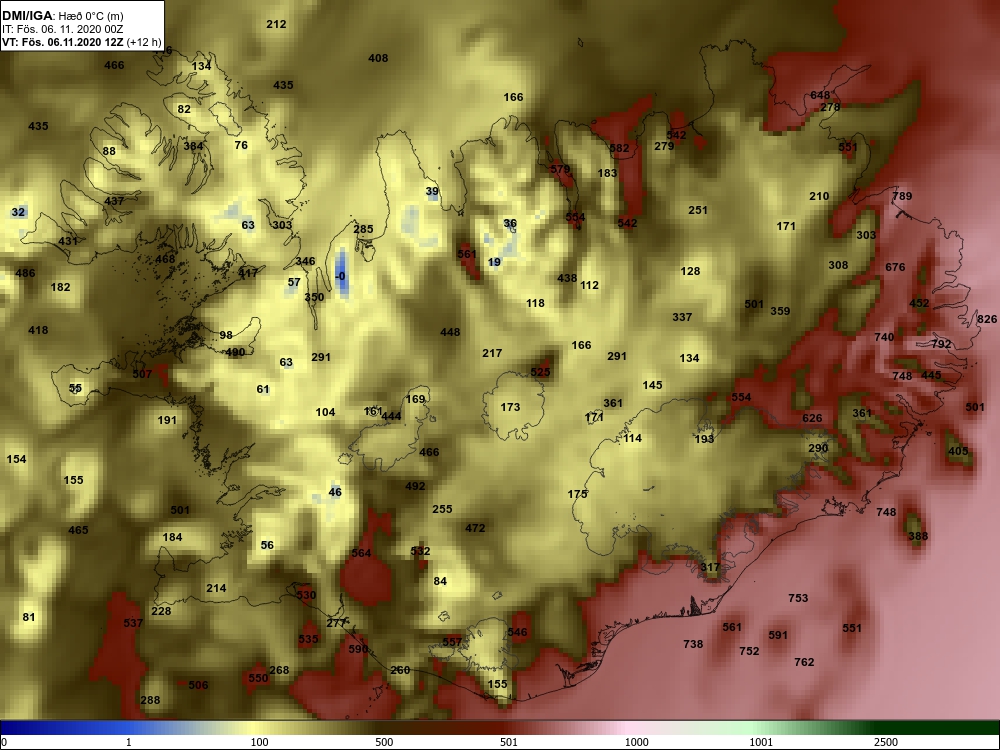Image resolution: width=1000 pixels, height=750 pixels.
Task: Select the map value 384
Action: [193, 146]
